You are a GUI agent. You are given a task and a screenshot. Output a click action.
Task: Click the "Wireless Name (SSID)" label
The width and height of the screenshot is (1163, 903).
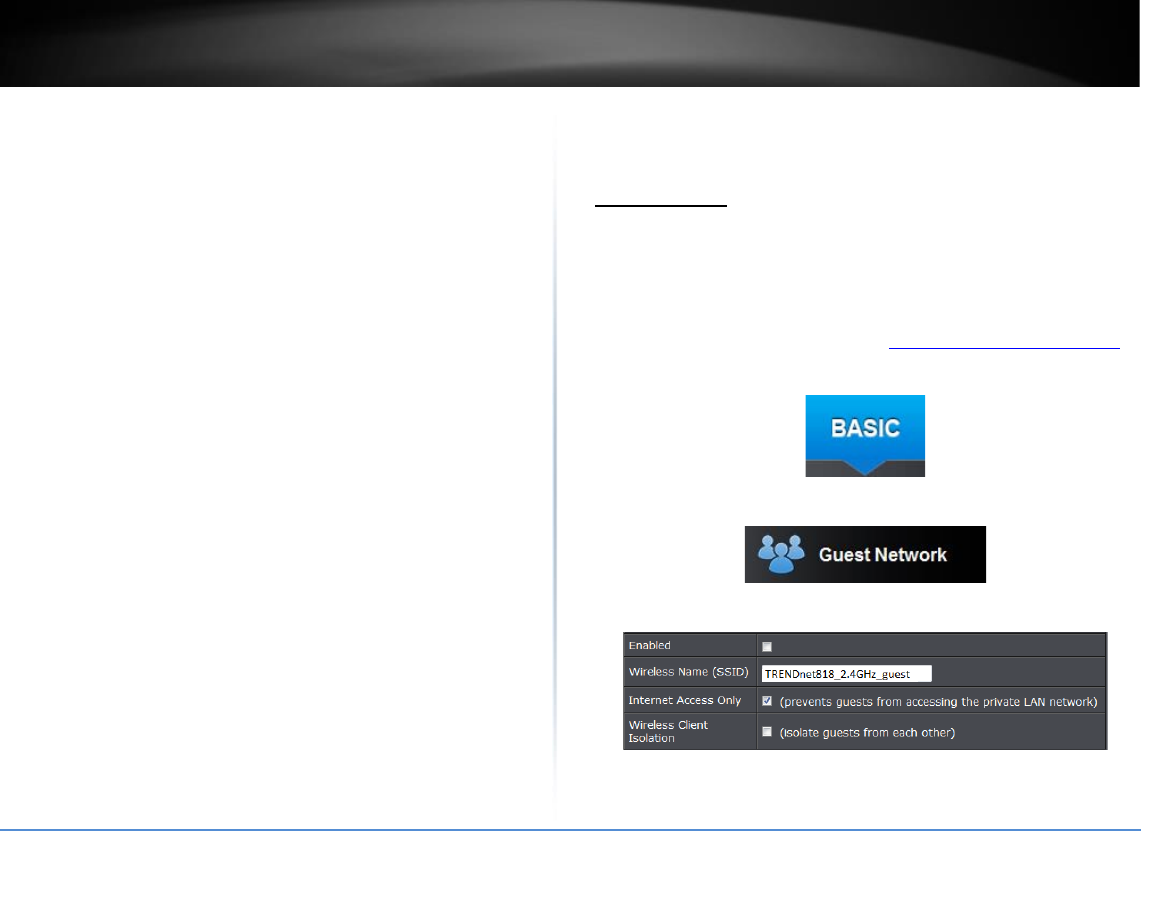tap(688, 671)
